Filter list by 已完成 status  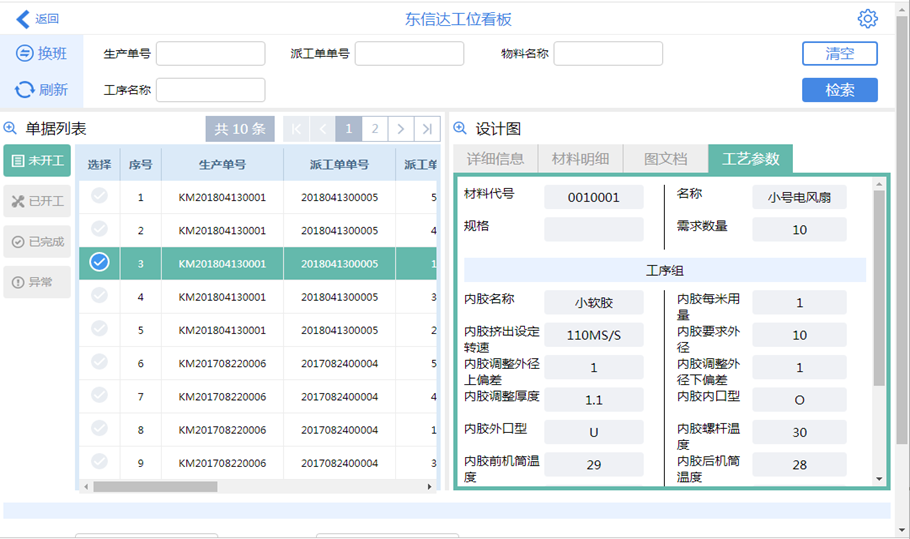38,242
